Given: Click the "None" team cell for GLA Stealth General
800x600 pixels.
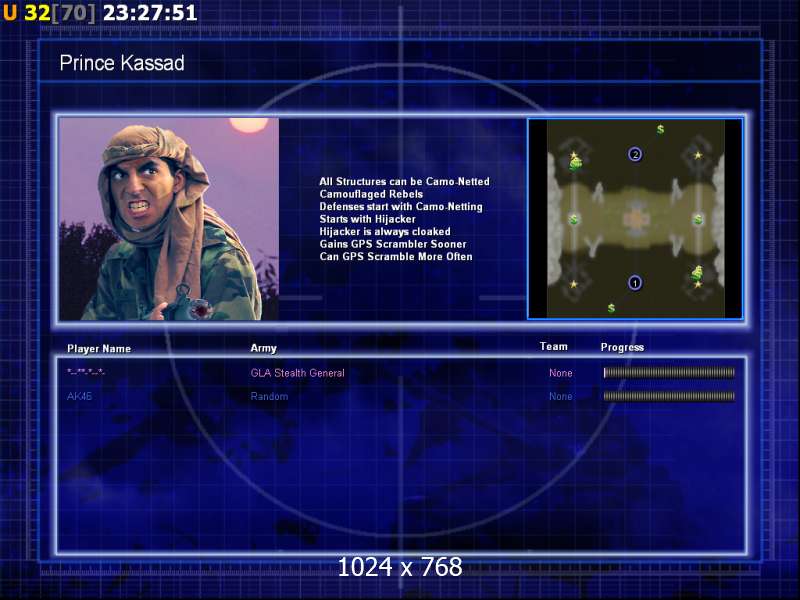Looking at the screenshot, I should pos(560,373).
